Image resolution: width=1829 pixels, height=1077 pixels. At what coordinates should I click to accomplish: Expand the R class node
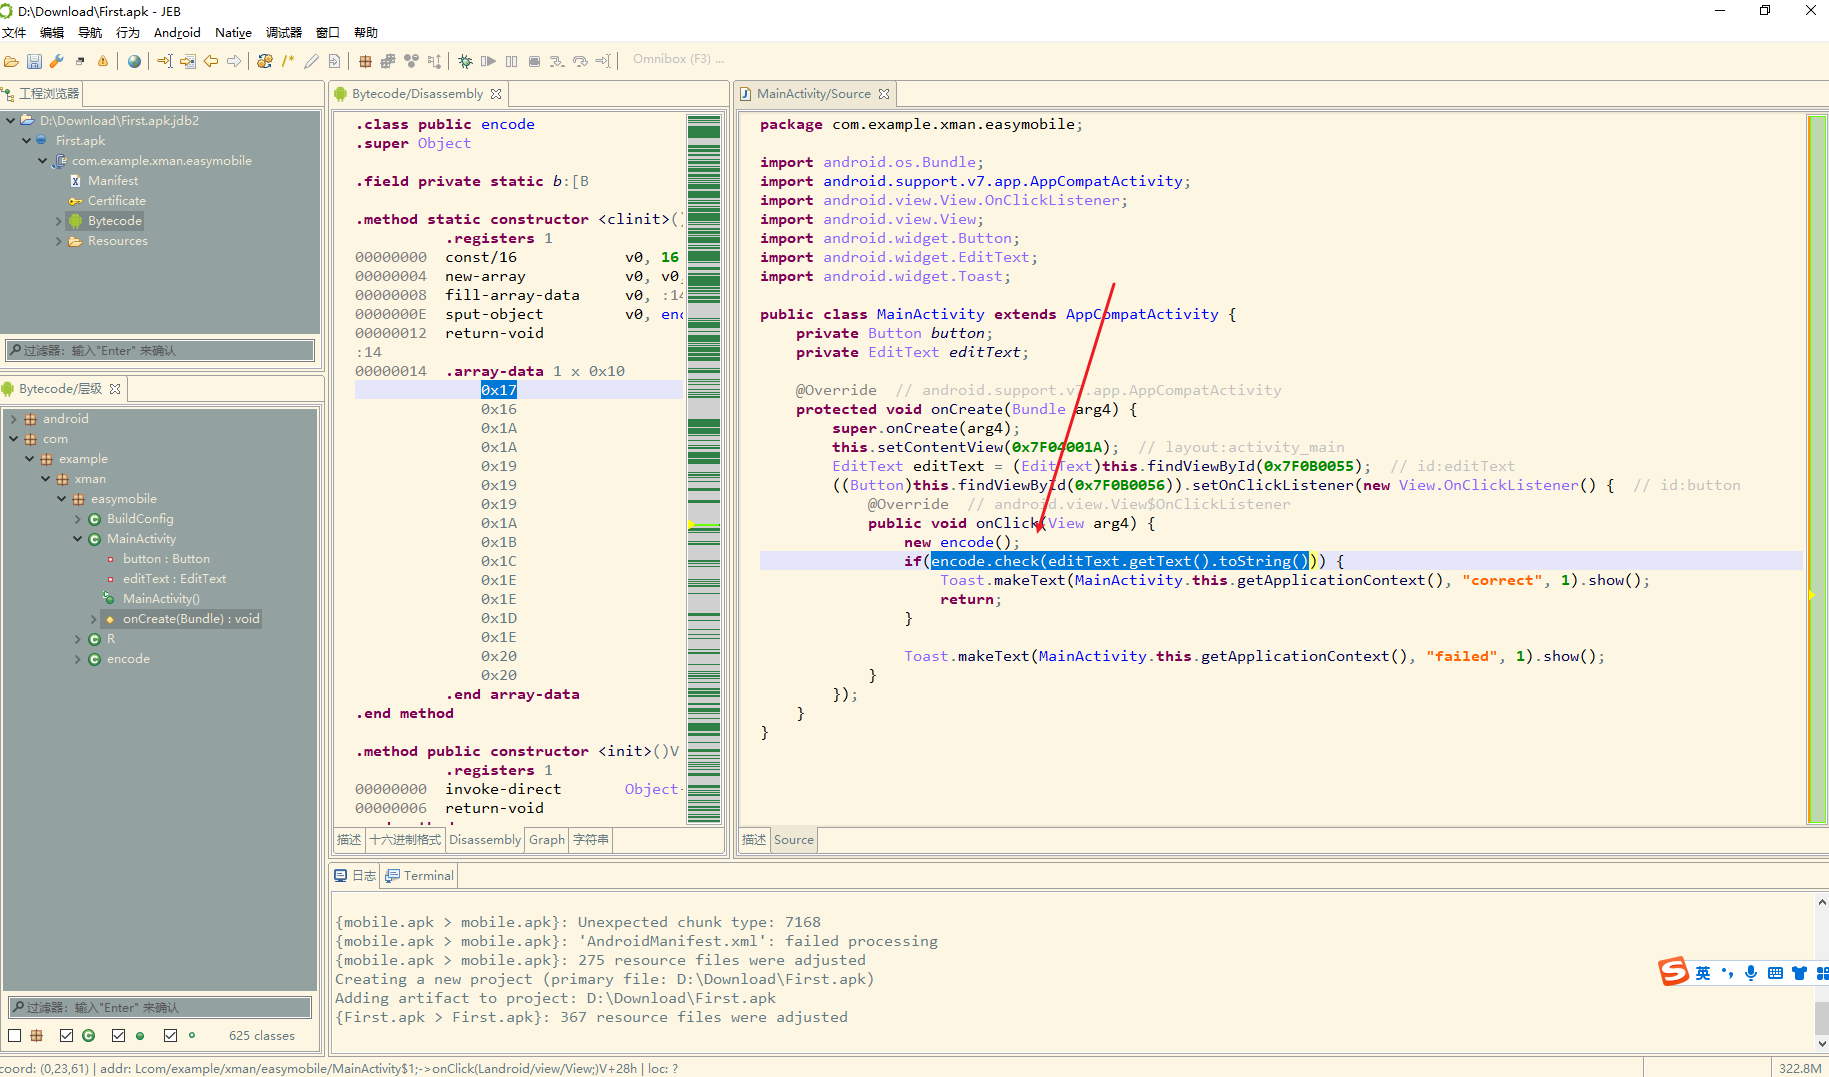(78, 639)
